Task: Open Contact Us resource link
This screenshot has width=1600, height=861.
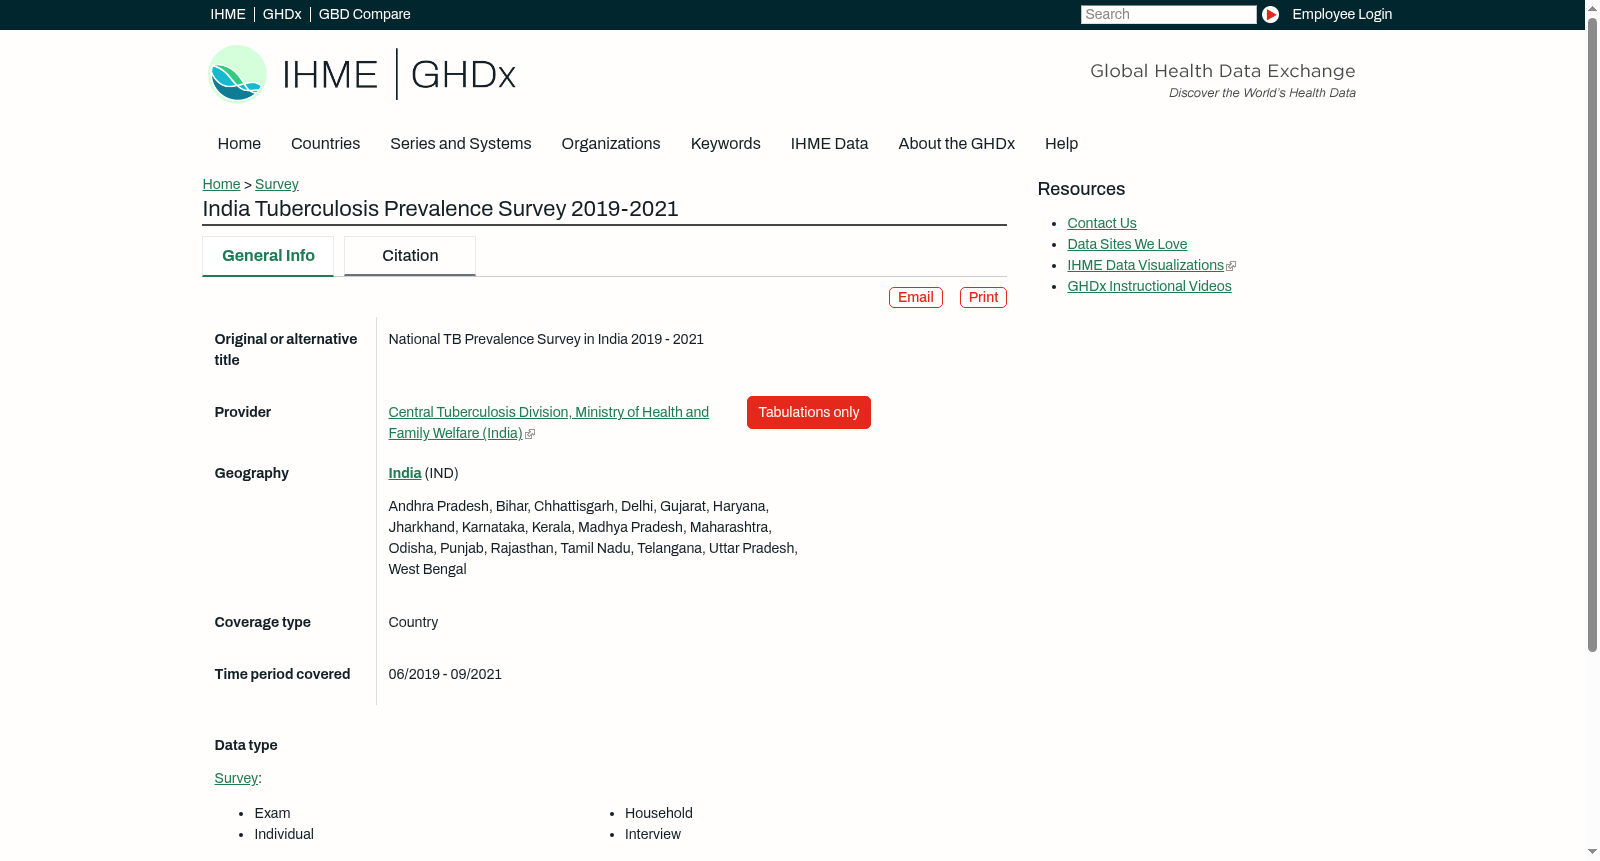Action: [x=1102, y=223]
